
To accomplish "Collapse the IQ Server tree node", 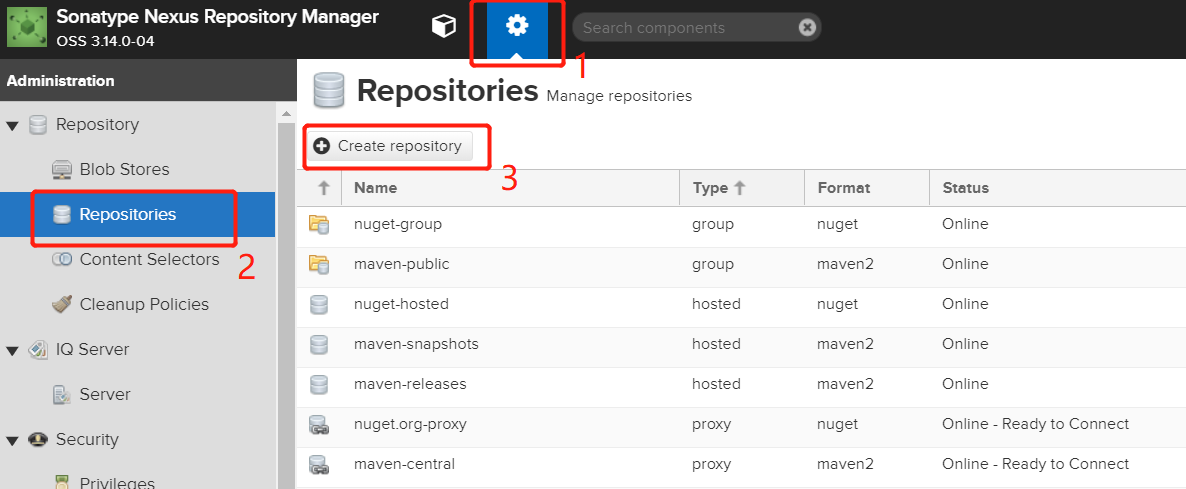I will (12, 350).
